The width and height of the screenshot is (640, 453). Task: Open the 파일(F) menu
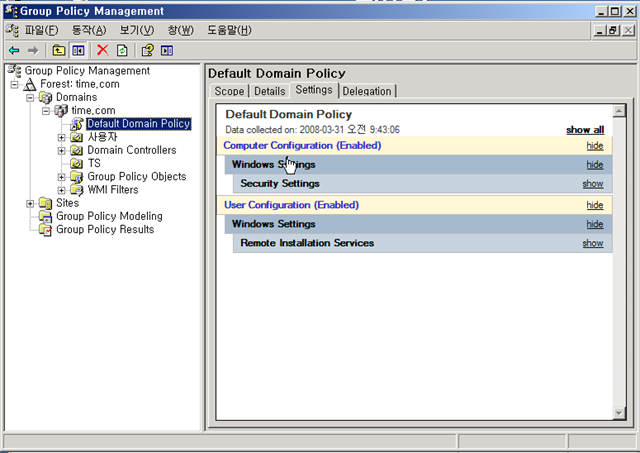42,30
